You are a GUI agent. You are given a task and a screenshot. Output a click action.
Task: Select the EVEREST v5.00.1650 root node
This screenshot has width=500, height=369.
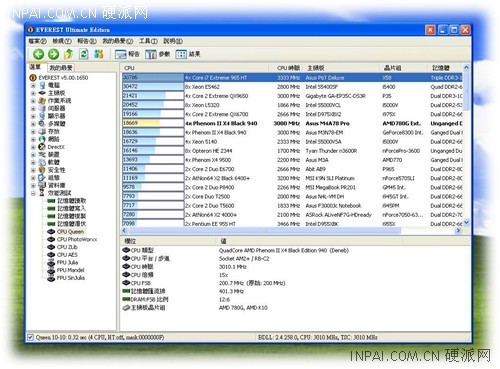click(63, 78)
